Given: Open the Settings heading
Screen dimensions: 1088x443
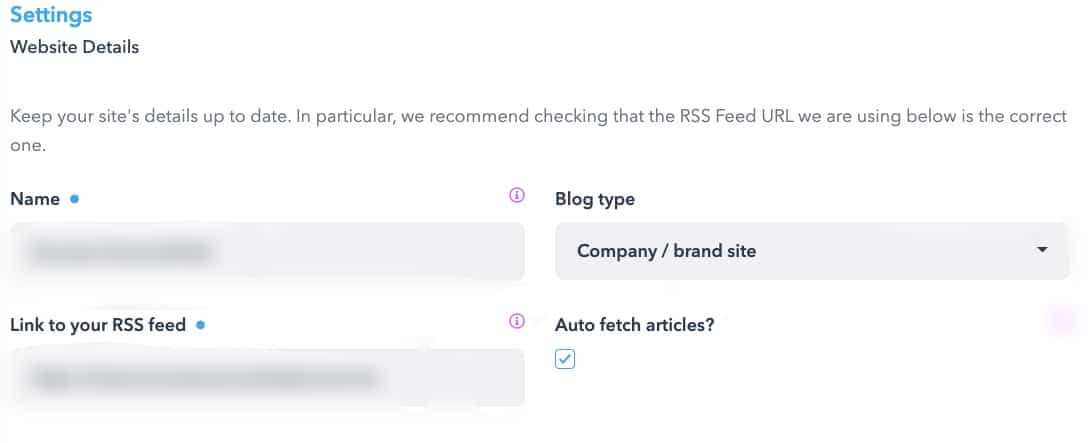Looking at the screenshot, I should point(51,15).
